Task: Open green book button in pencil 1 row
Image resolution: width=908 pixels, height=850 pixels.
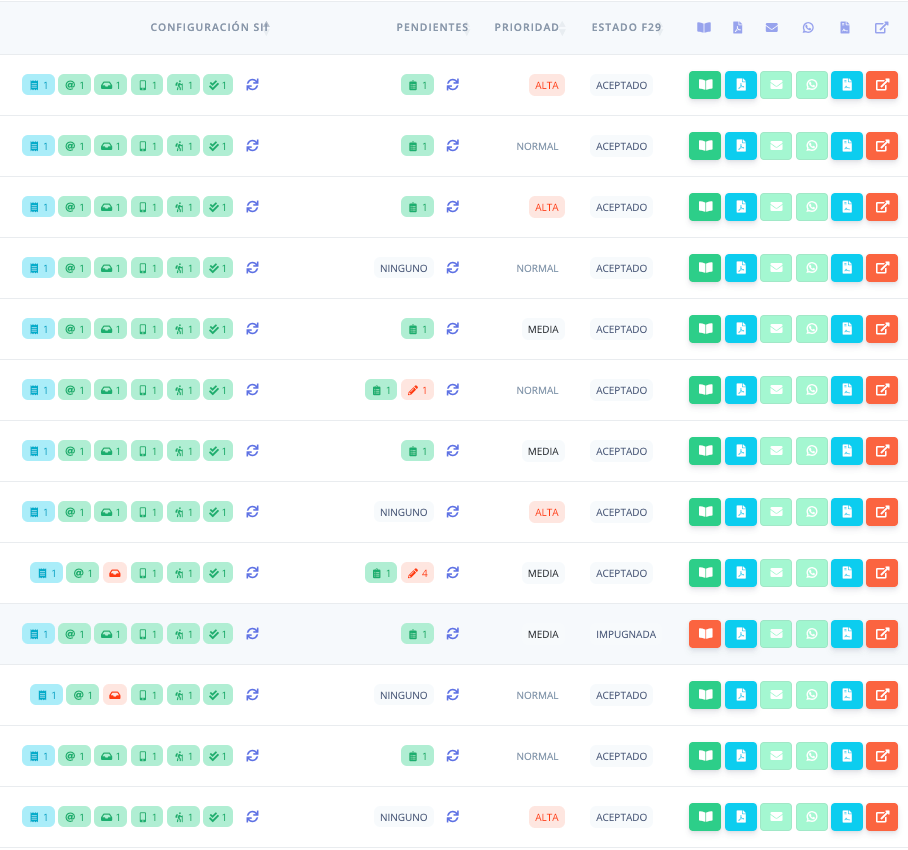Action: (x=705, y=390)
